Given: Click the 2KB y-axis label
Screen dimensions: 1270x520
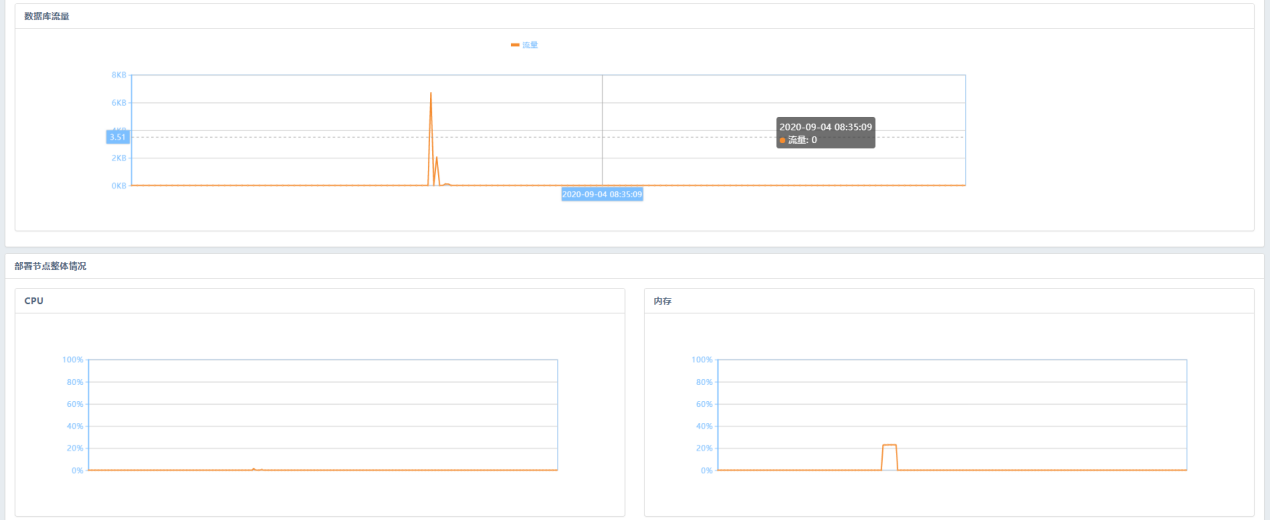Looking at the screenshot, I should pyautogui.click(x=119, y=158).
